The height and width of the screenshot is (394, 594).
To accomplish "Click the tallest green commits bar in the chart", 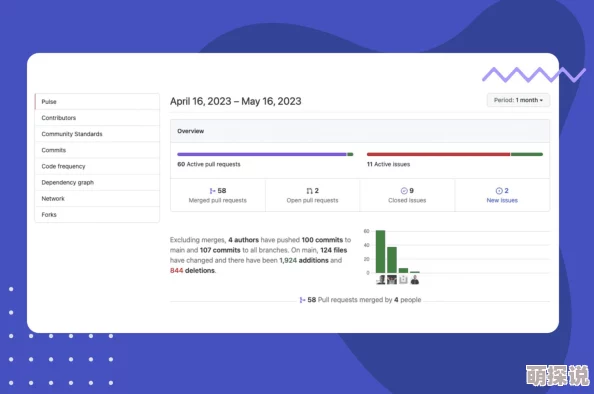I will [380, 252].
